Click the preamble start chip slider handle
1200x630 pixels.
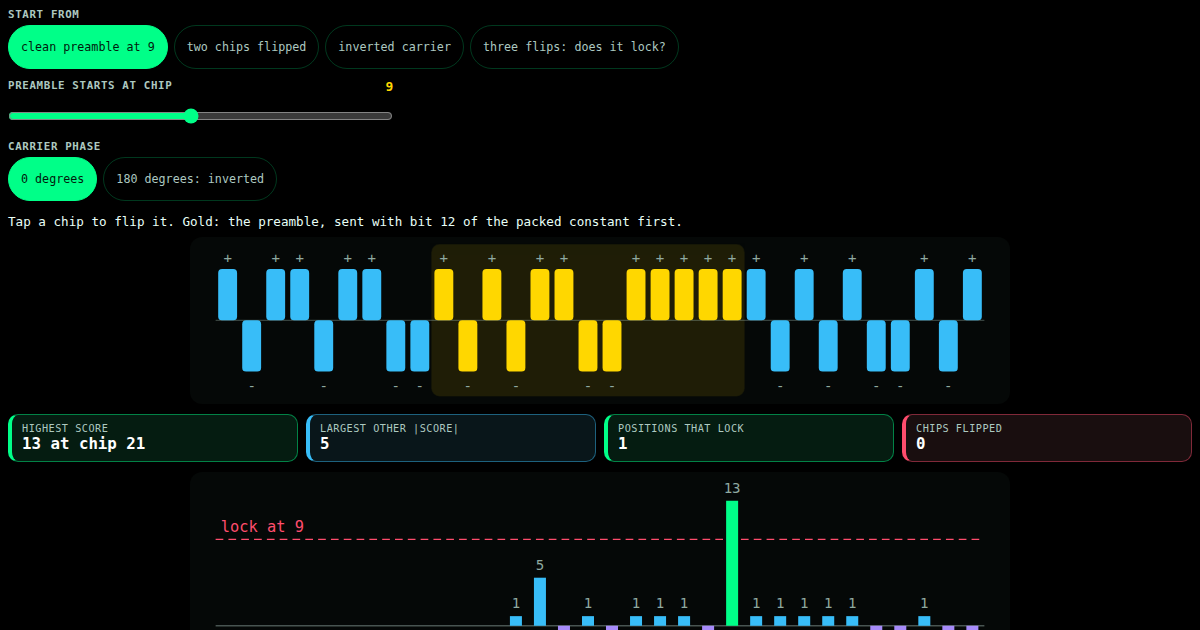[x=191, y=116]
